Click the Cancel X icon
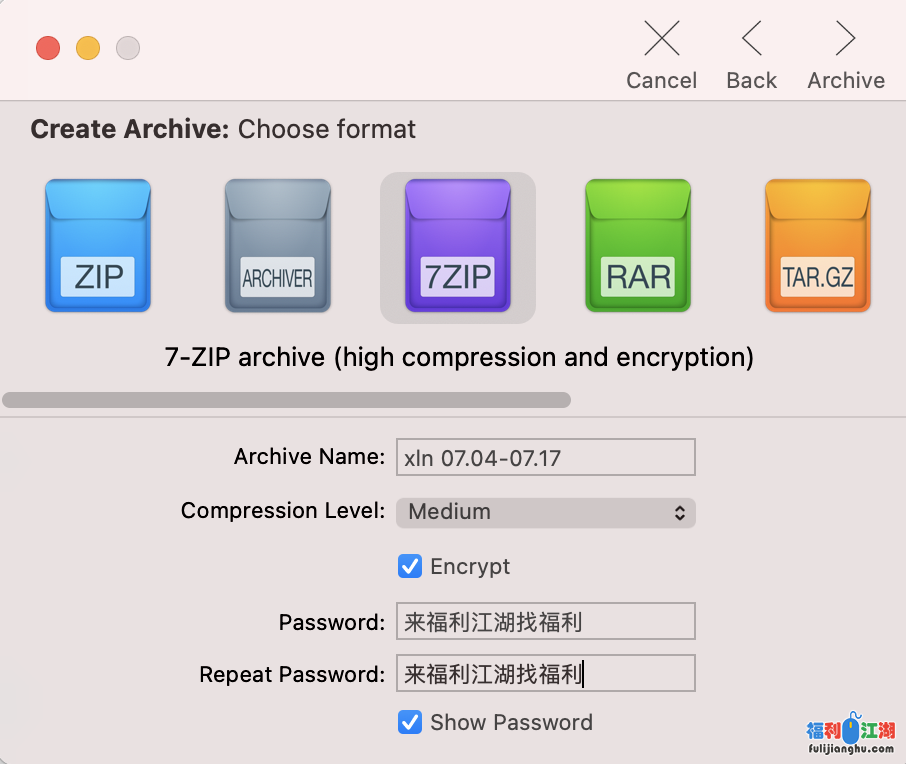This screenshot has width=906, height=764. point(661,40)
